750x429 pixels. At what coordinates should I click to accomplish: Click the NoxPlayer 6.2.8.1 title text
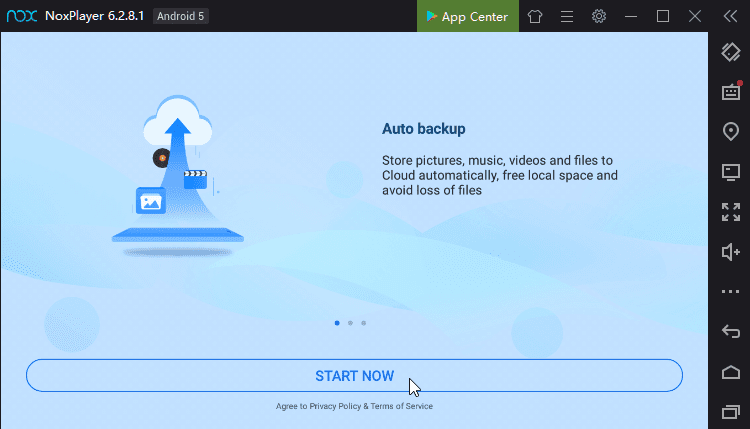point(94,16)
